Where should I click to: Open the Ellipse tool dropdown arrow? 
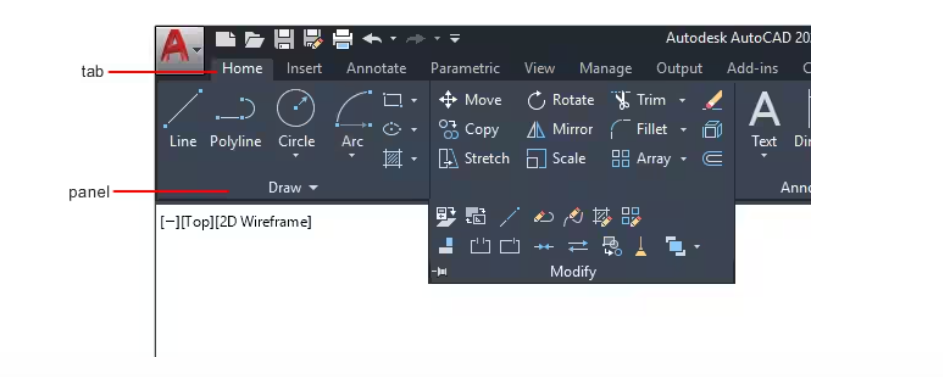tap(414, 130)
